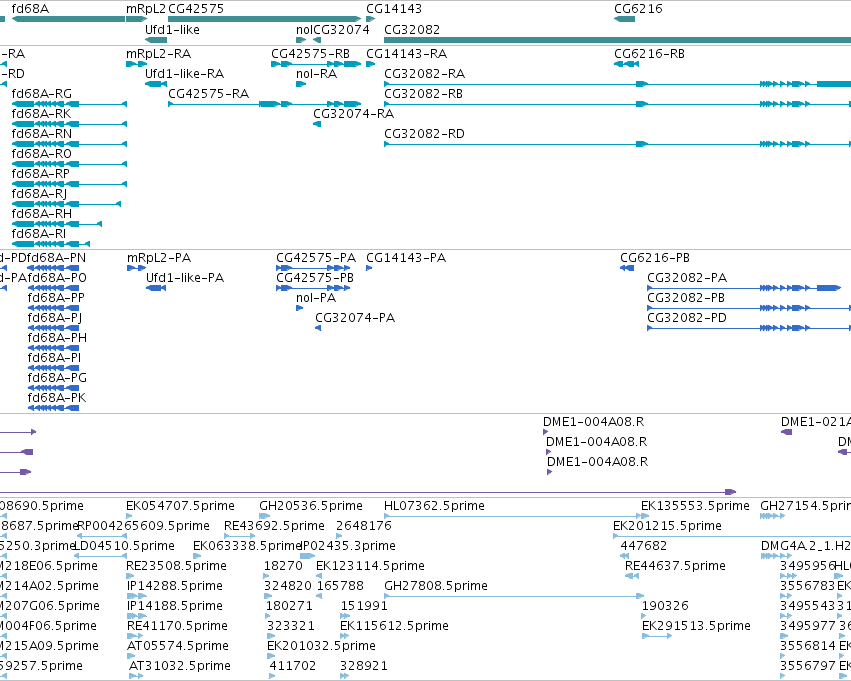
Task: Open transcript mRpL2-RA
Action: [136, 64]
